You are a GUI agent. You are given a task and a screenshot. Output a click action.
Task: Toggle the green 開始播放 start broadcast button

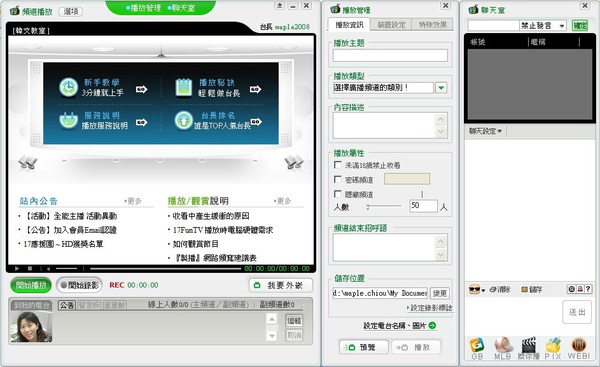click(31, 285)
